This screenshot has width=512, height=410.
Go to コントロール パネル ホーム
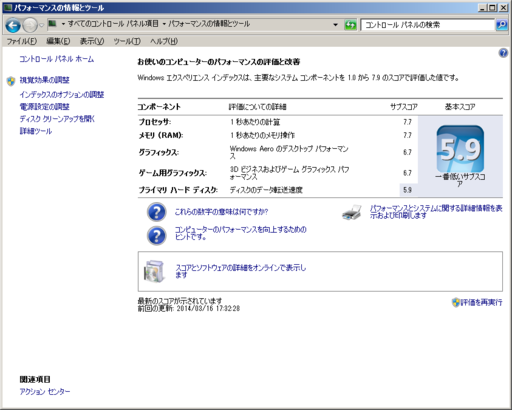[57, 59]
